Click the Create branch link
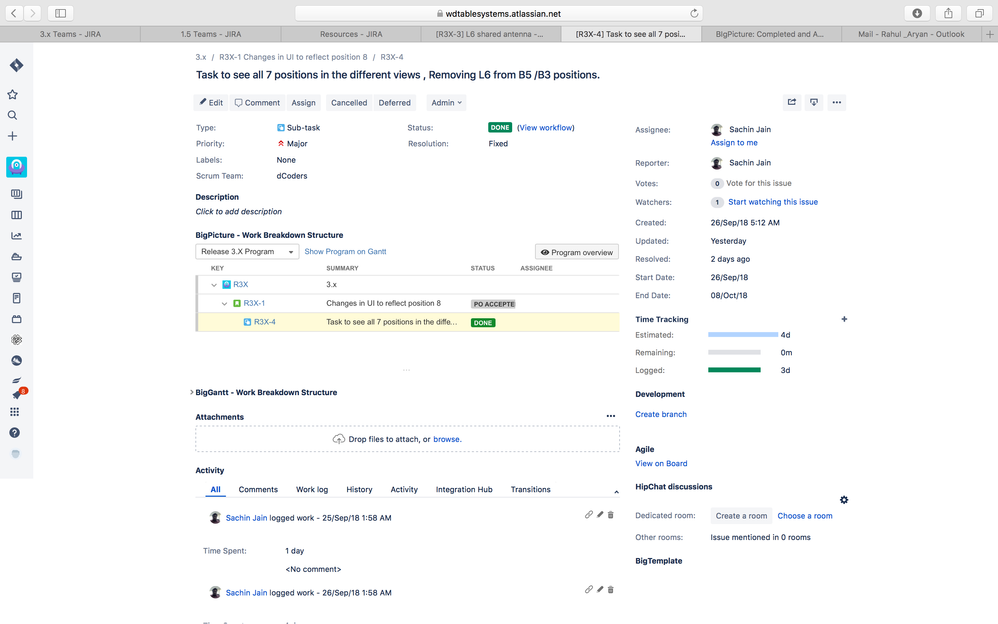This screenshot has height=624, width=998. coord(661,414)
